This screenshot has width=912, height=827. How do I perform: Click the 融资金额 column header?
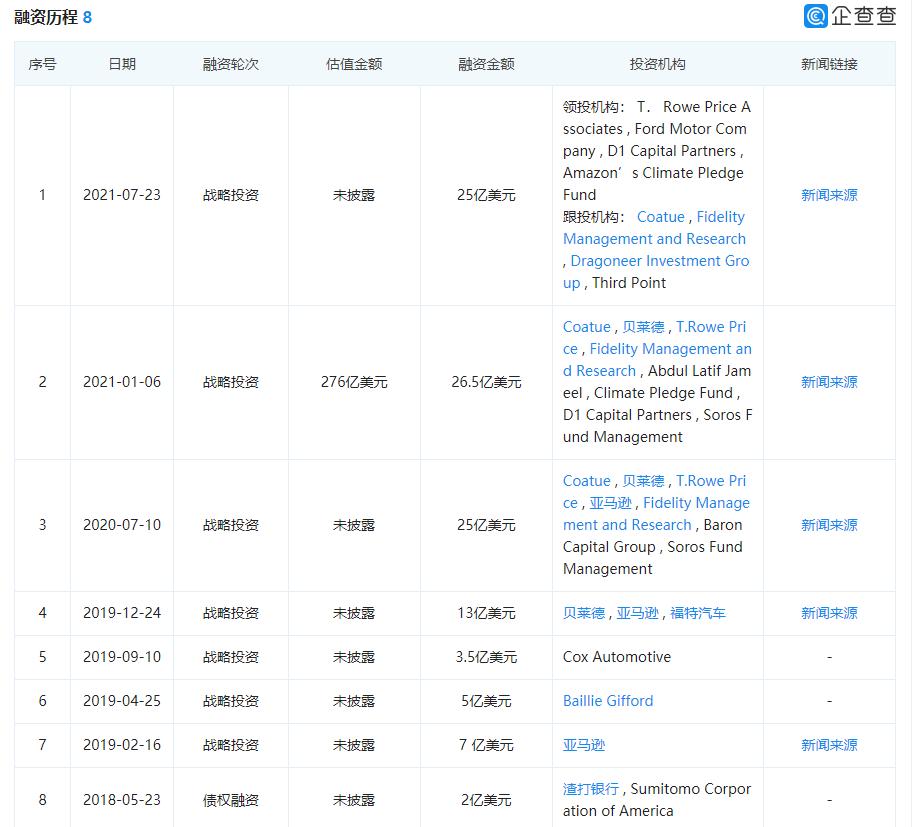click(x=486, y=65)
